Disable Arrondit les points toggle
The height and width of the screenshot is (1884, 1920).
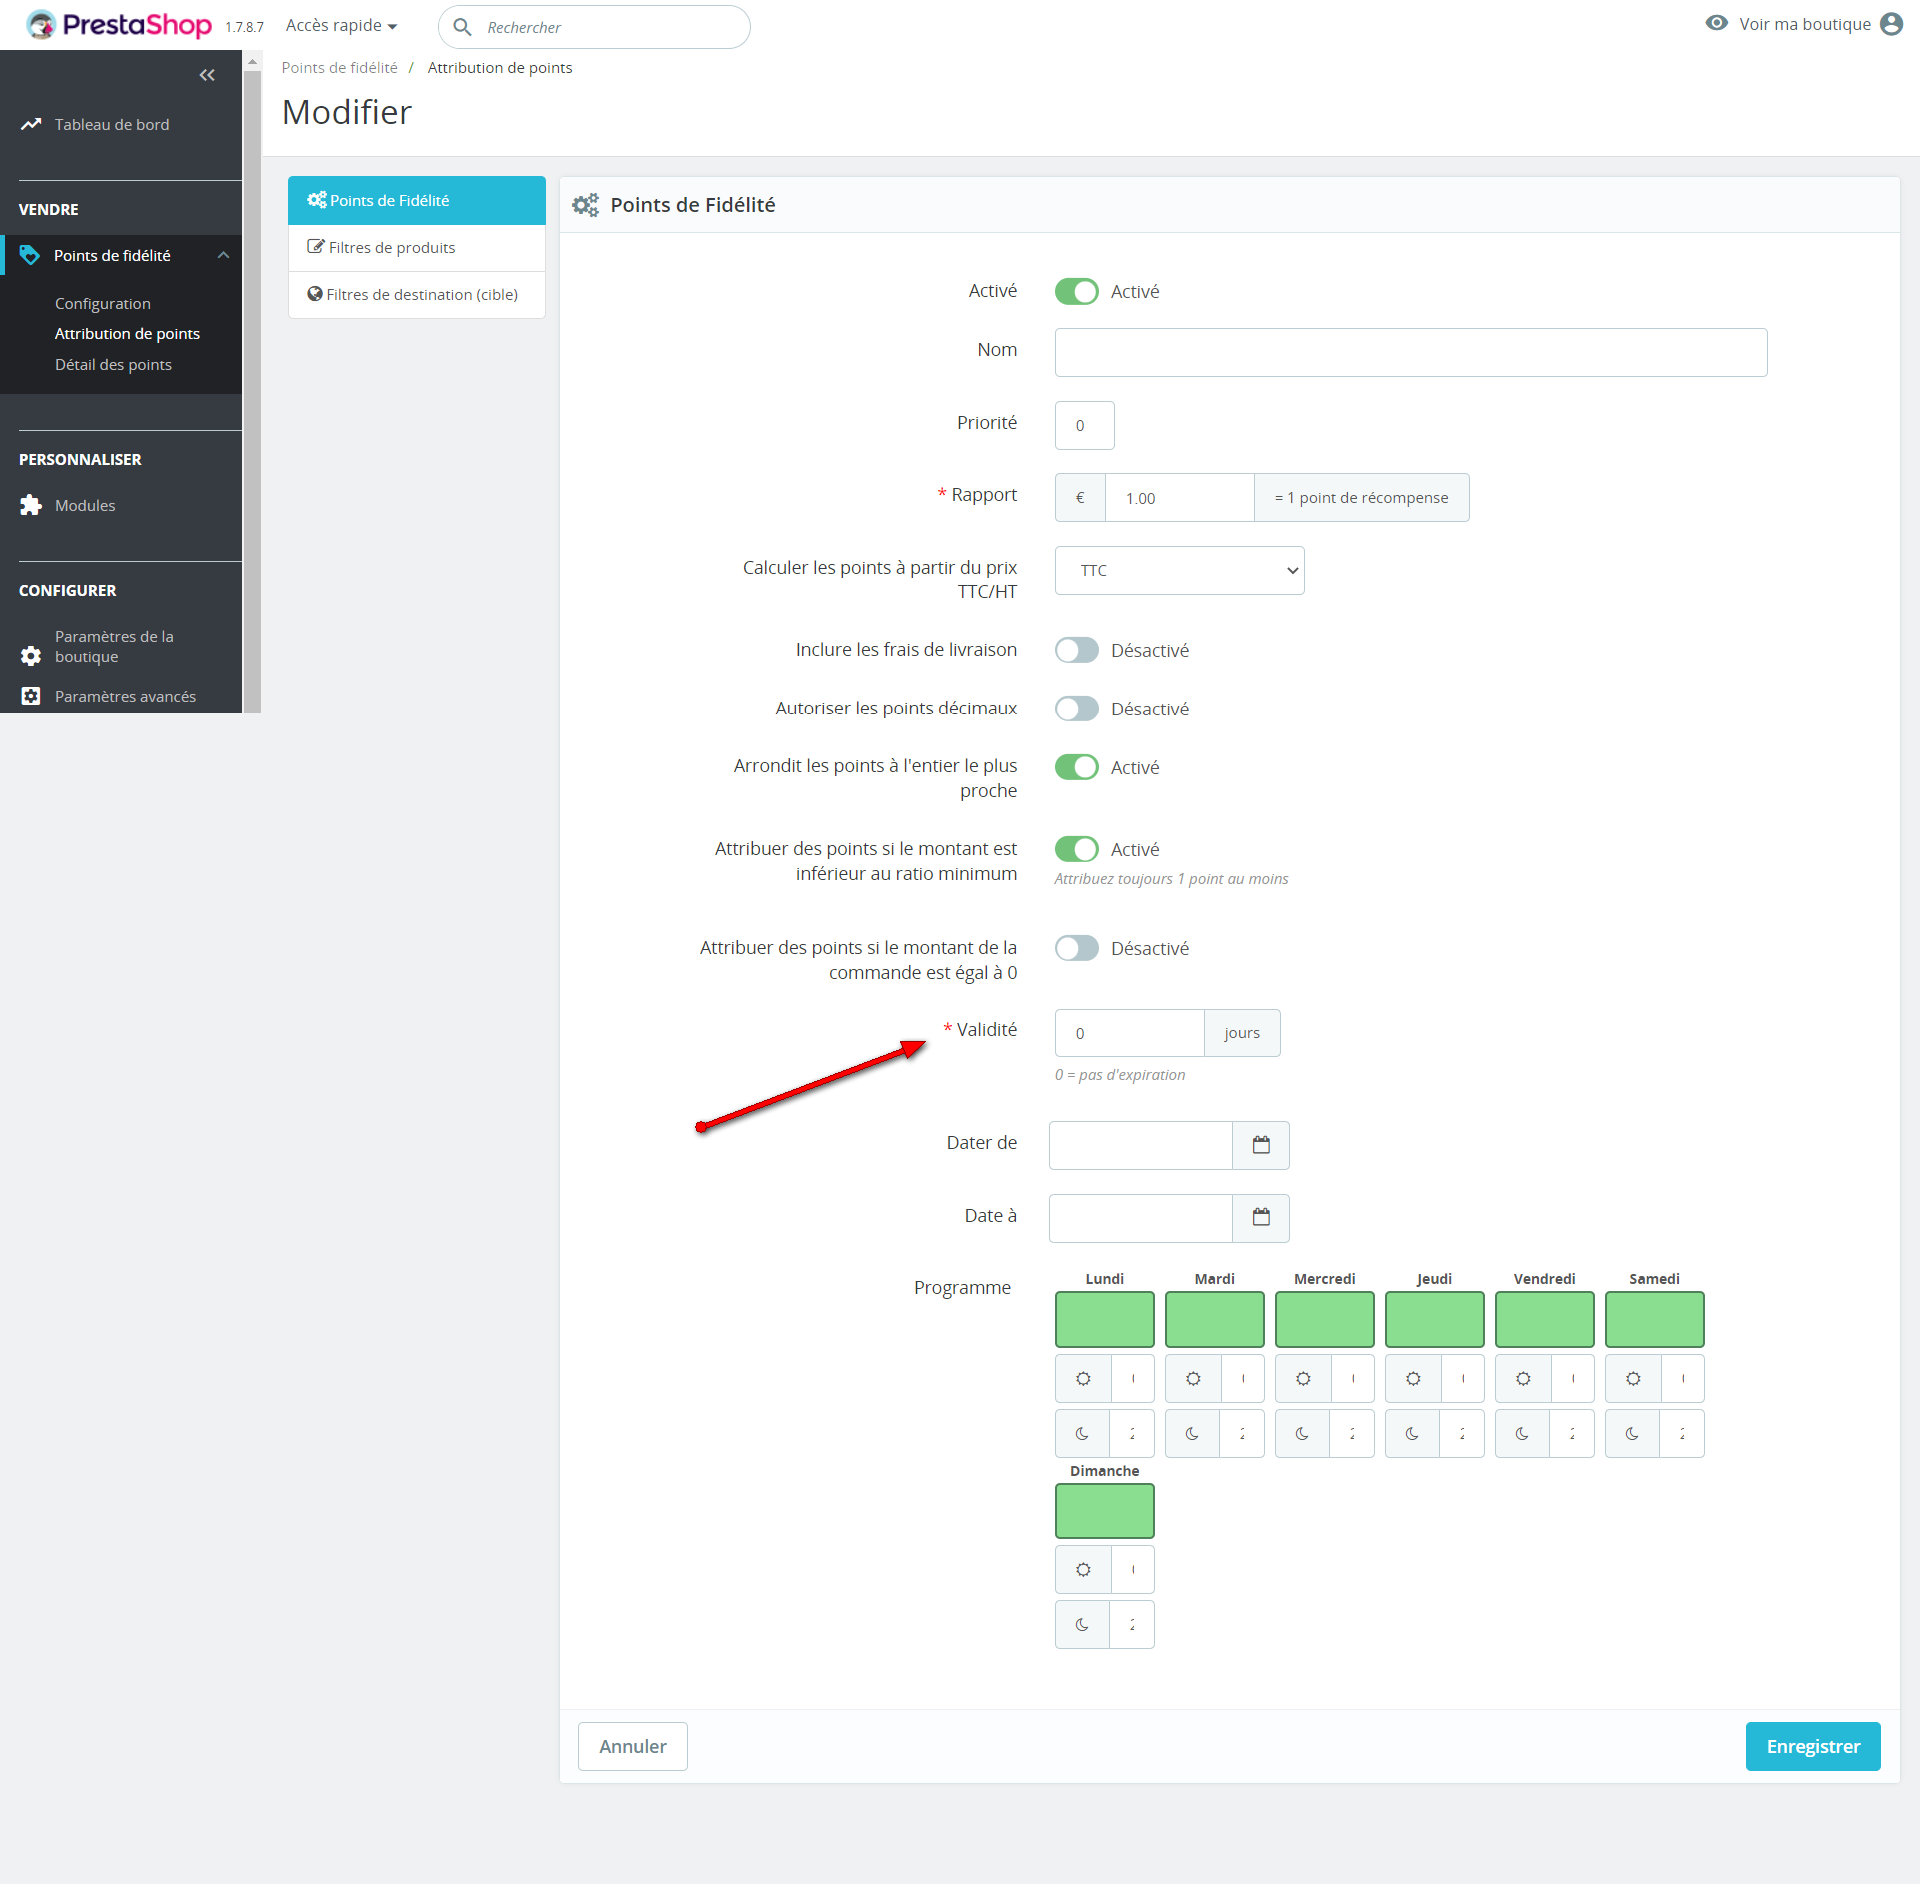click(x=1076, y=767)
